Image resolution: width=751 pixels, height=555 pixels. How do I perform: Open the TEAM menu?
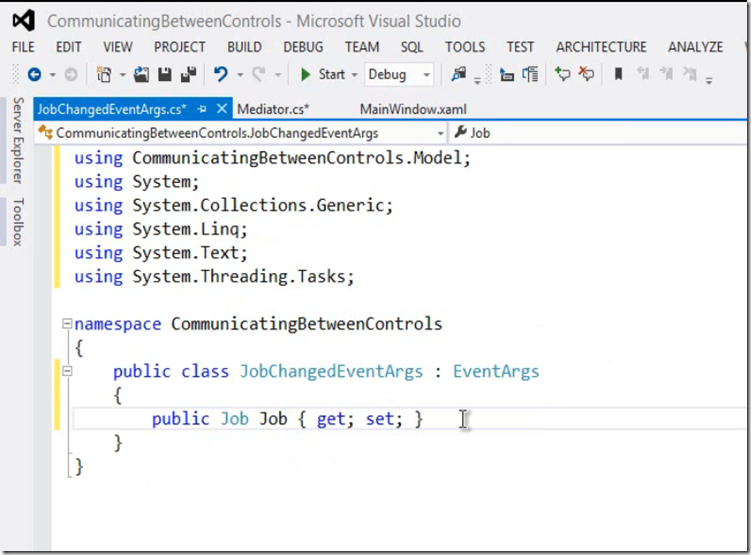362,47
